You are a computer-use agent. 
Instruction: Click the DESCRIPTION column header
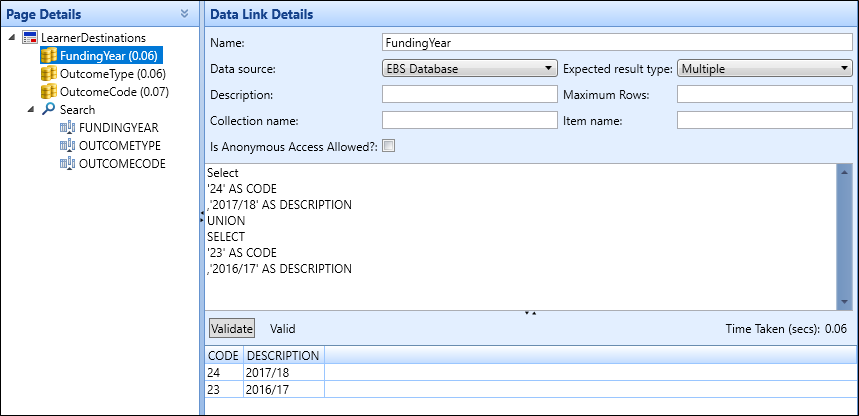point(283,355)
